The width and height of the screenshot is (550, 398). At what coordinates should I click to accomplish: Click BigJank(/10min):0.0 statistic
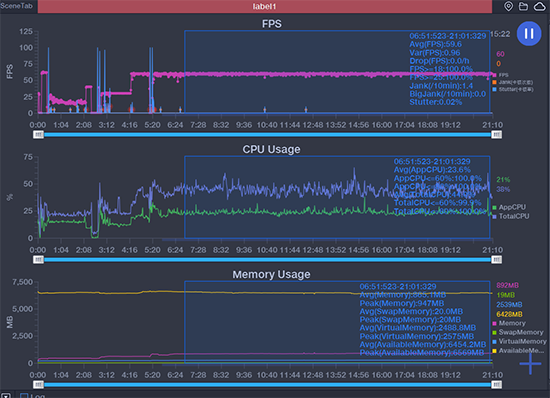(448, 94)
